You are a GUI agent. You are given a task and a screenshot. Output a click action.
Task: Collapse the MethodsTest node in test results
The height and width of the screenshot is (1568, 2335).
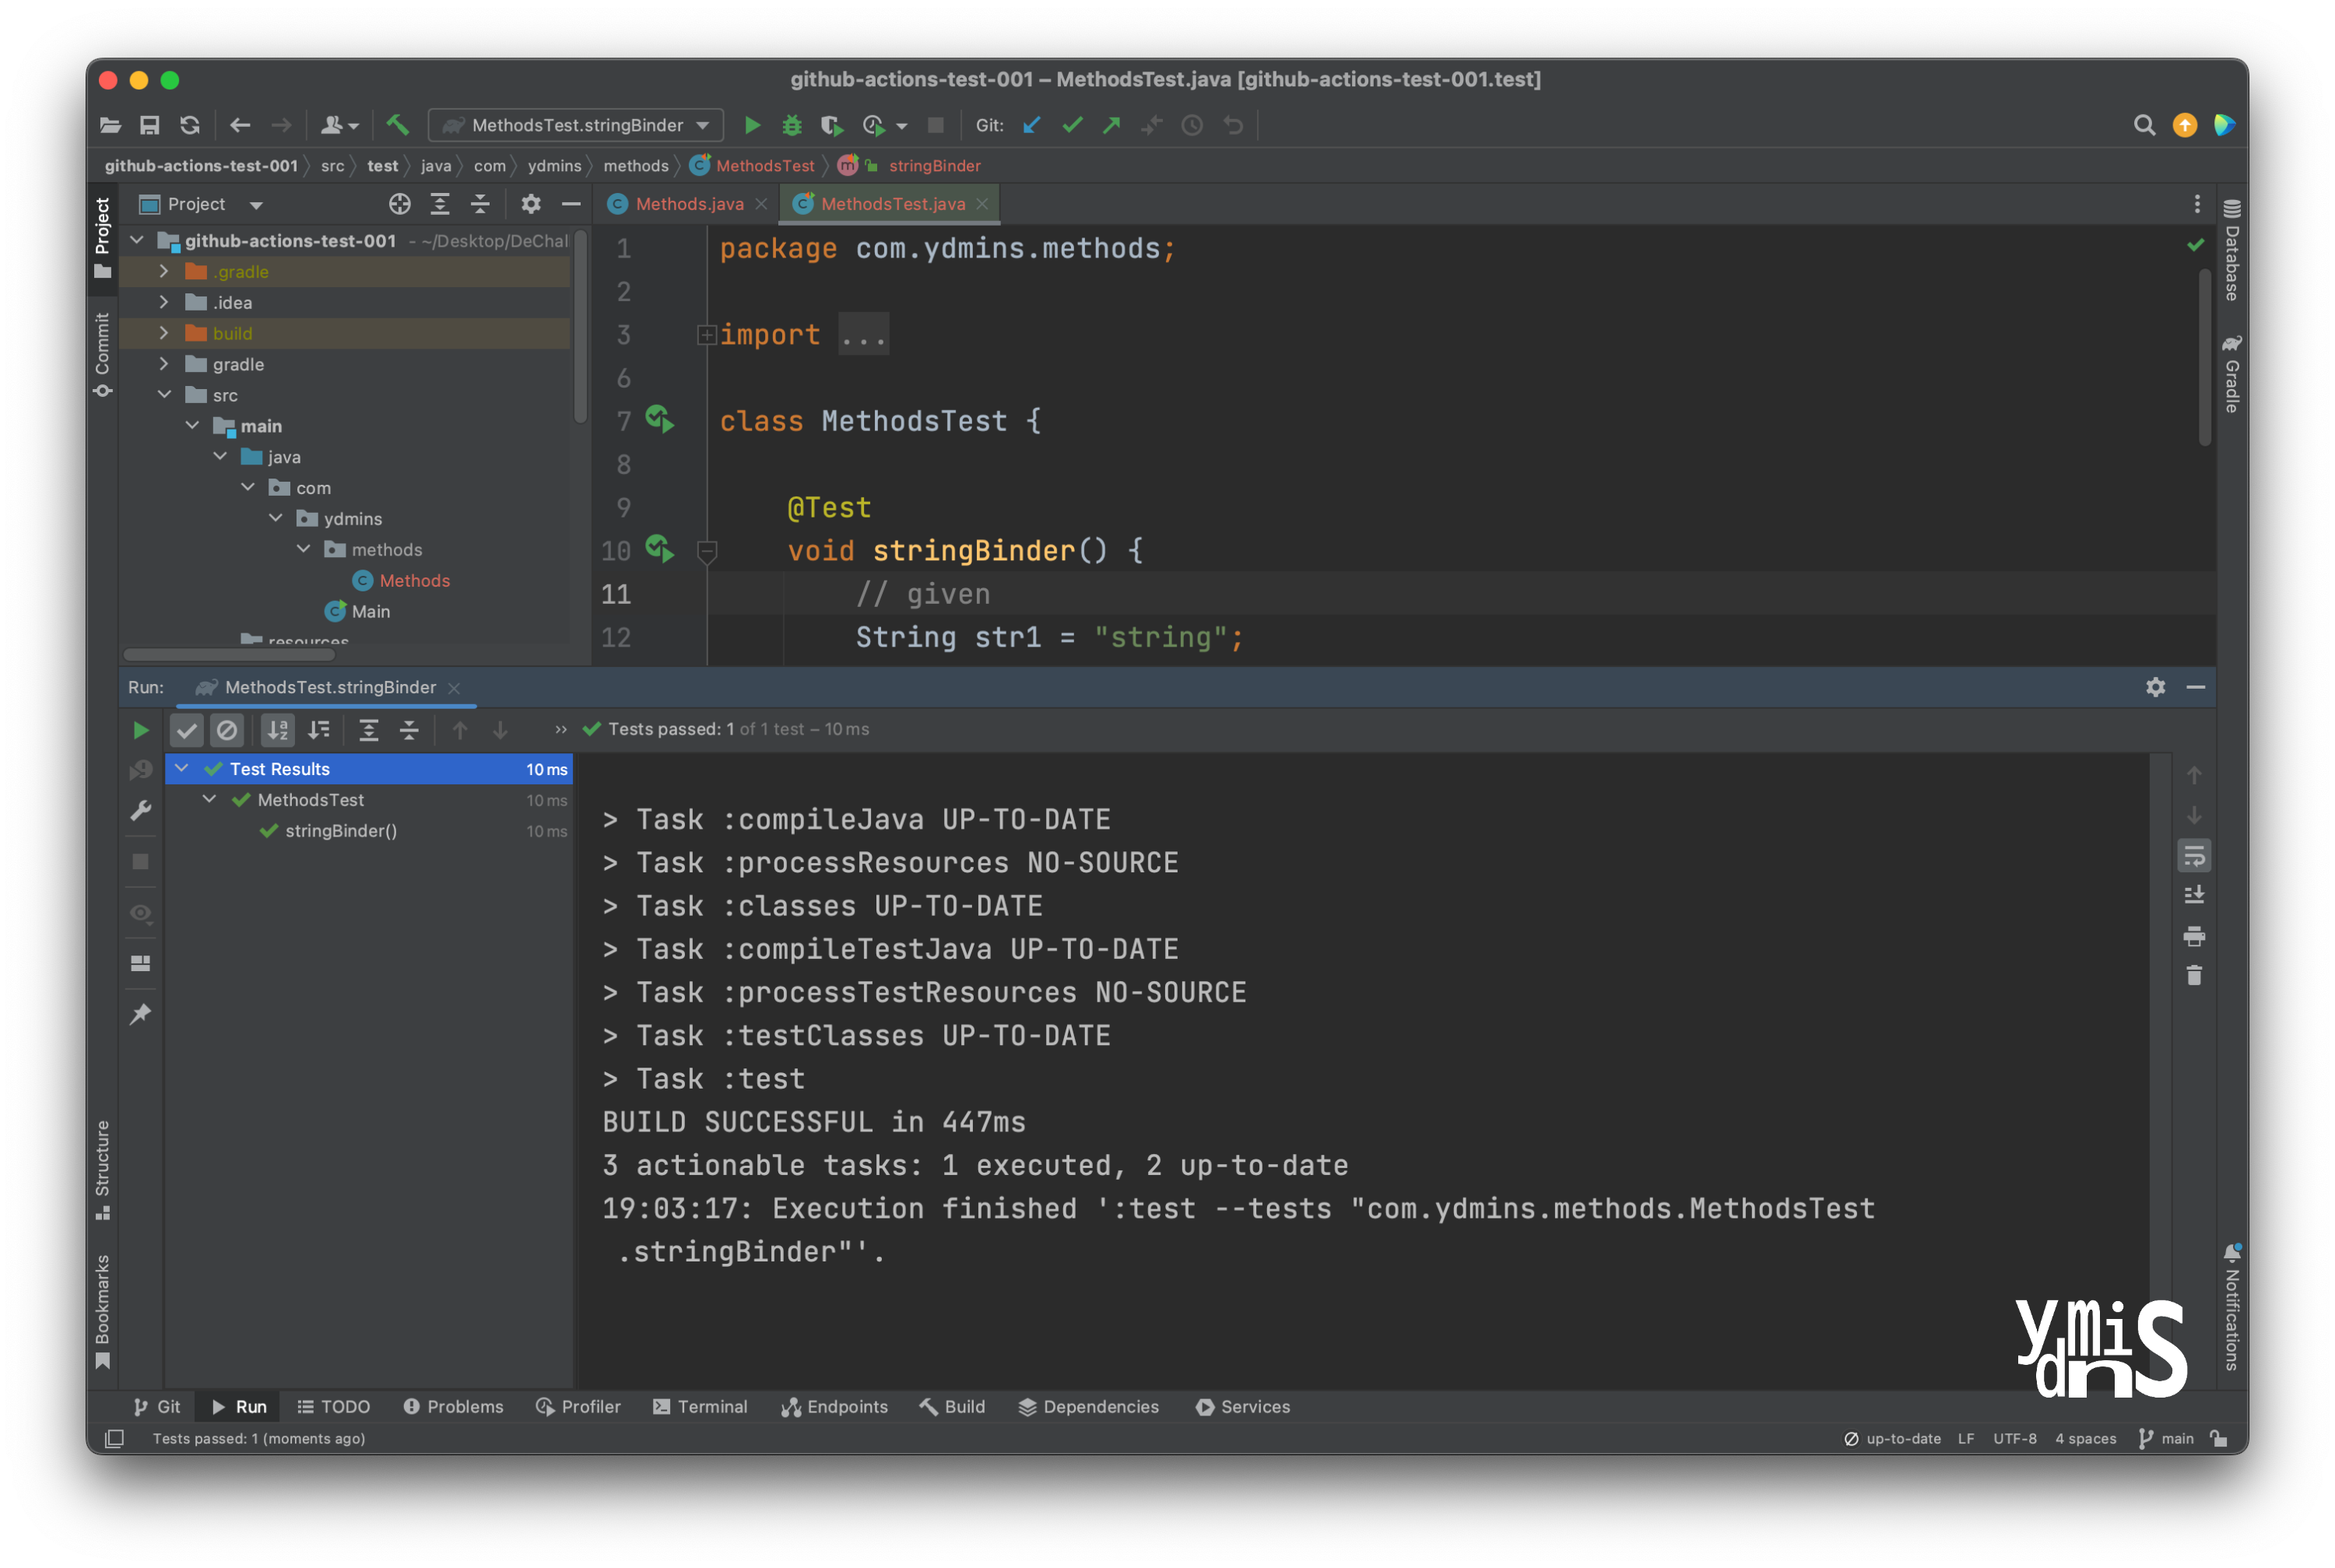pos(209,799)
